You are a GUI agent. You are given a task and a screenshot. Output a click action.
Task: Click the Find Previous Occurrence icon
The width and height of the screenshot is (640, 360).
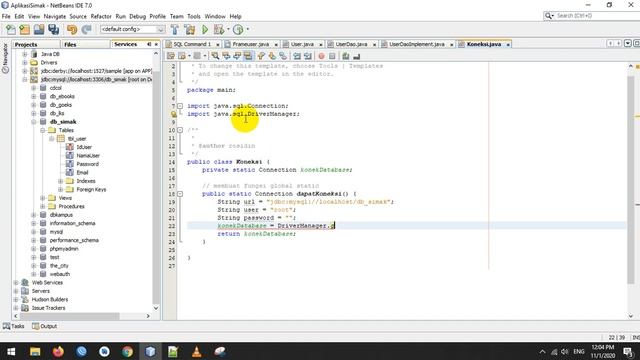click(226, 56)
